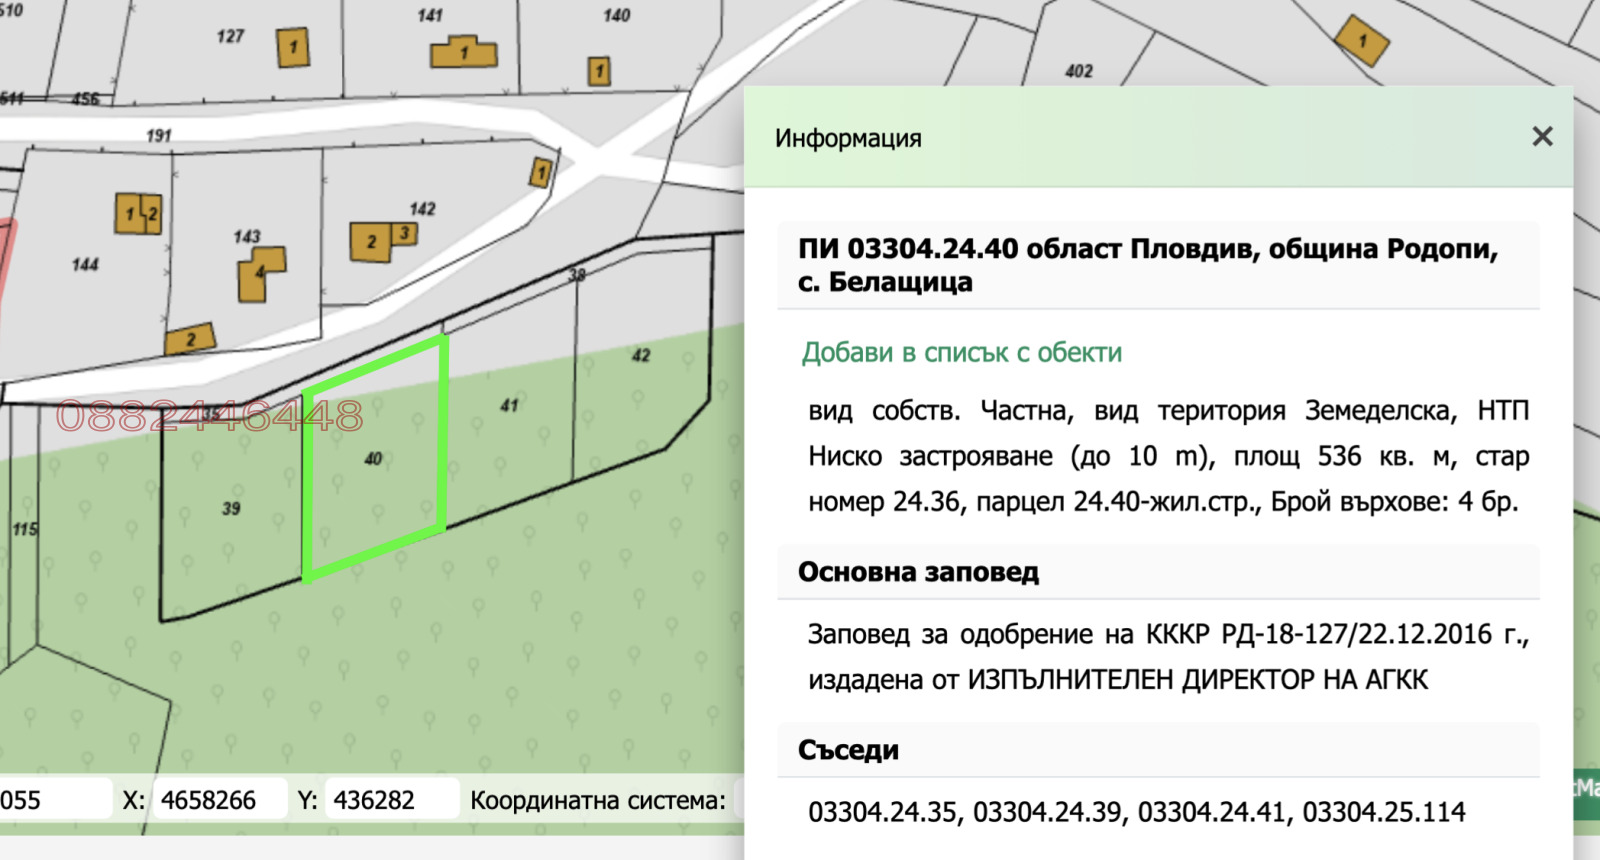The image size is (1600, 860).
Task: Click parcel 144 label on the map
Action: 85,265
